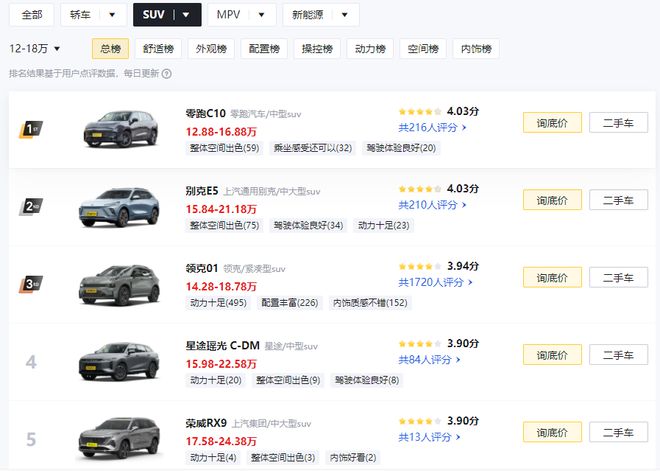This screenshot has height=471, width=660.
Task: Click the 17.58-24.38万 price text
Action: pyautogui.click(x=221, y=442)
